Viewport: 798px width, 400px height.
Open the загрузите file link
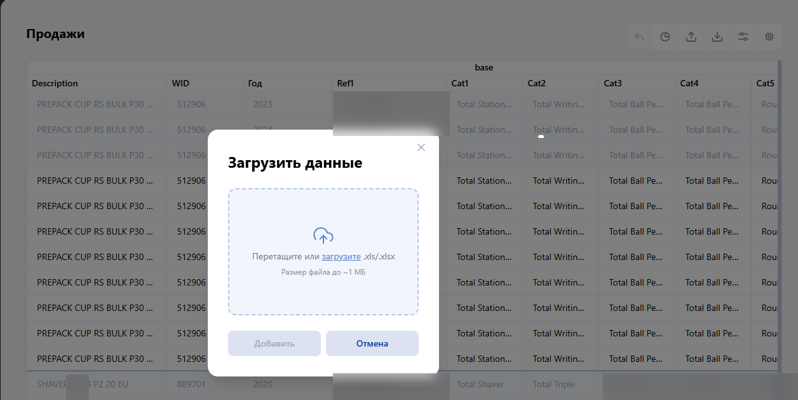click(341, 256)
